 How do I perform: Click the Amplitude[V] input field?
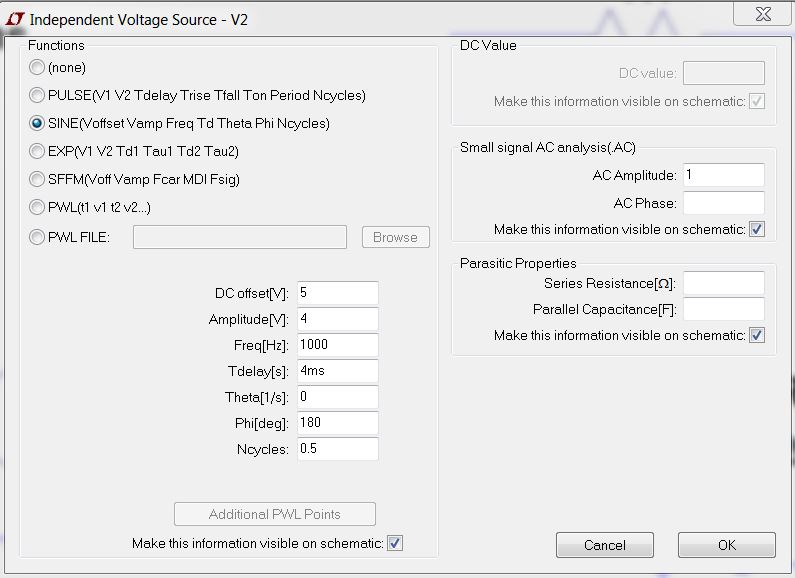click(x=338, y=319)
